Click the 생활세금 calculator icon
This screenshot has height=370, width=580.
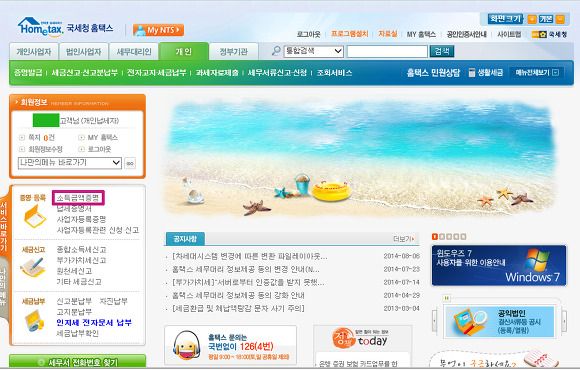[x=472, y=73]
